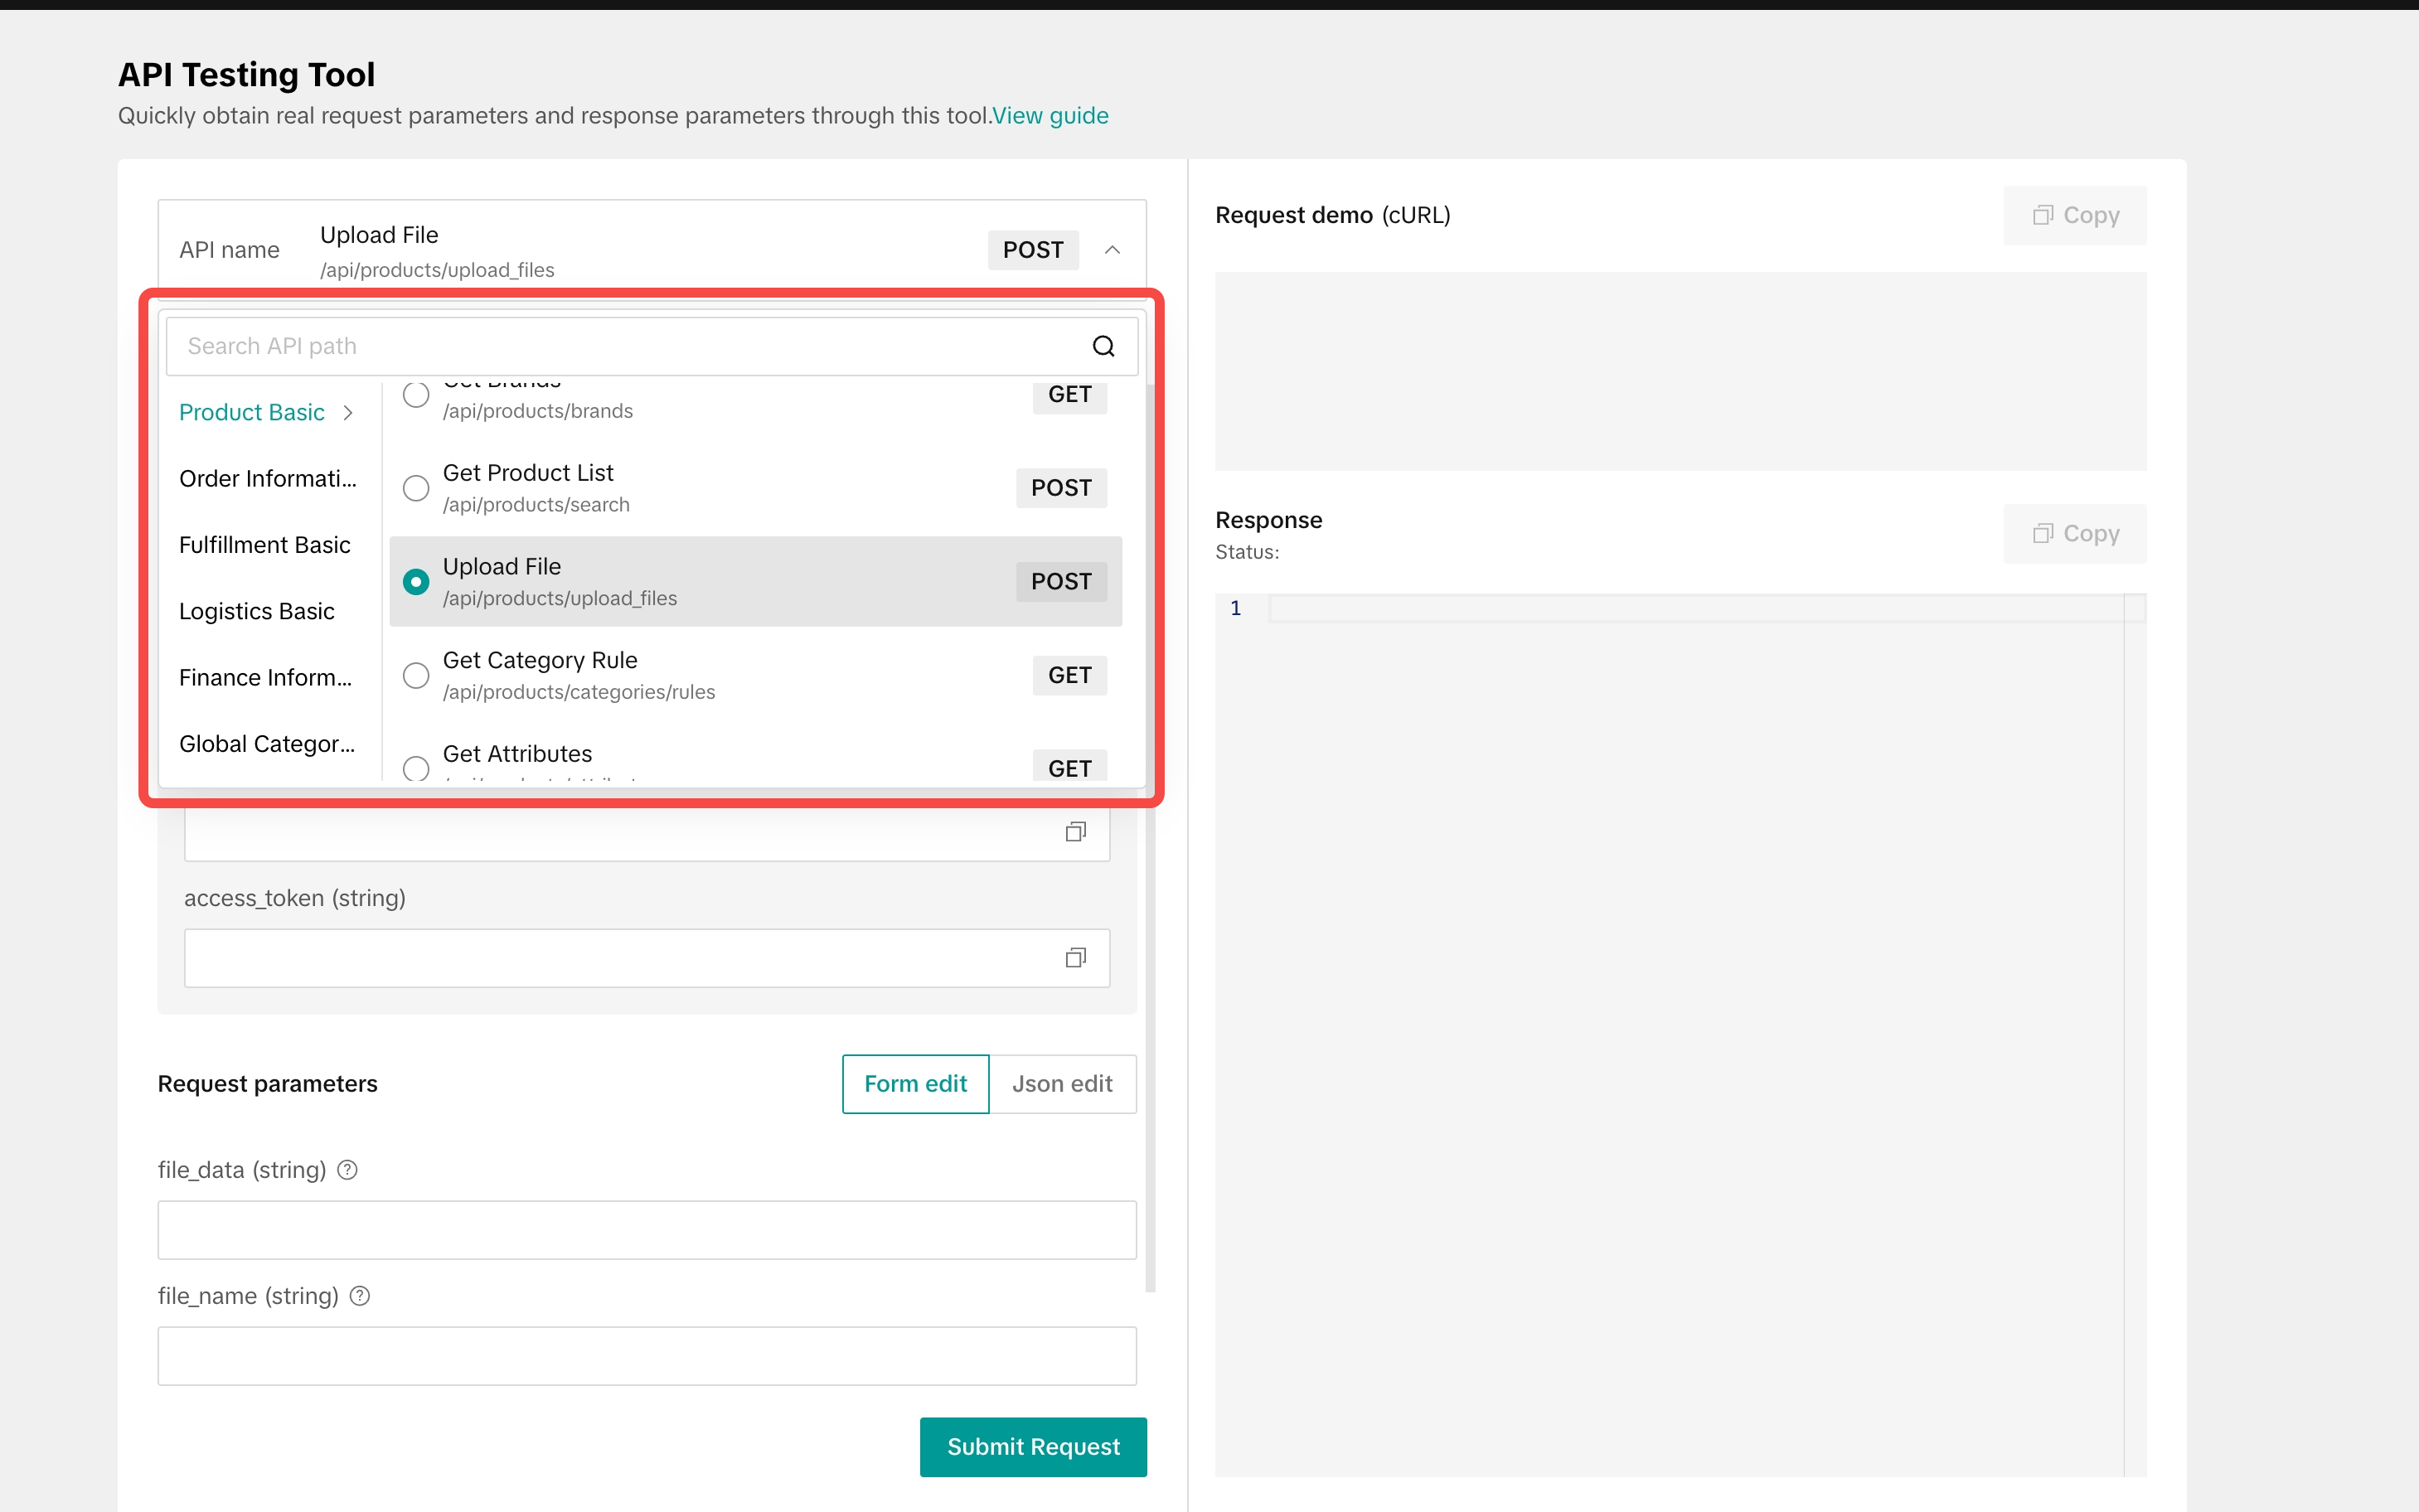Select the Get Product List radio button
The height and width of the screenshot is (1512, 2419).
pos(416,488)
